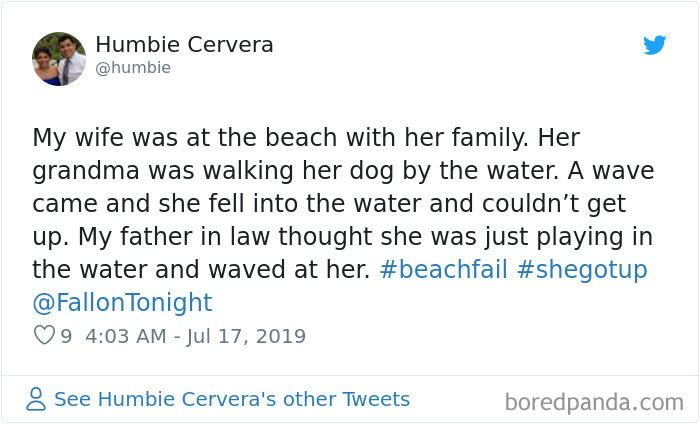Image resolution: width=700 pixels, height=424 pixels.
Task: Click the like count number 9
Action: coord(66,336)
